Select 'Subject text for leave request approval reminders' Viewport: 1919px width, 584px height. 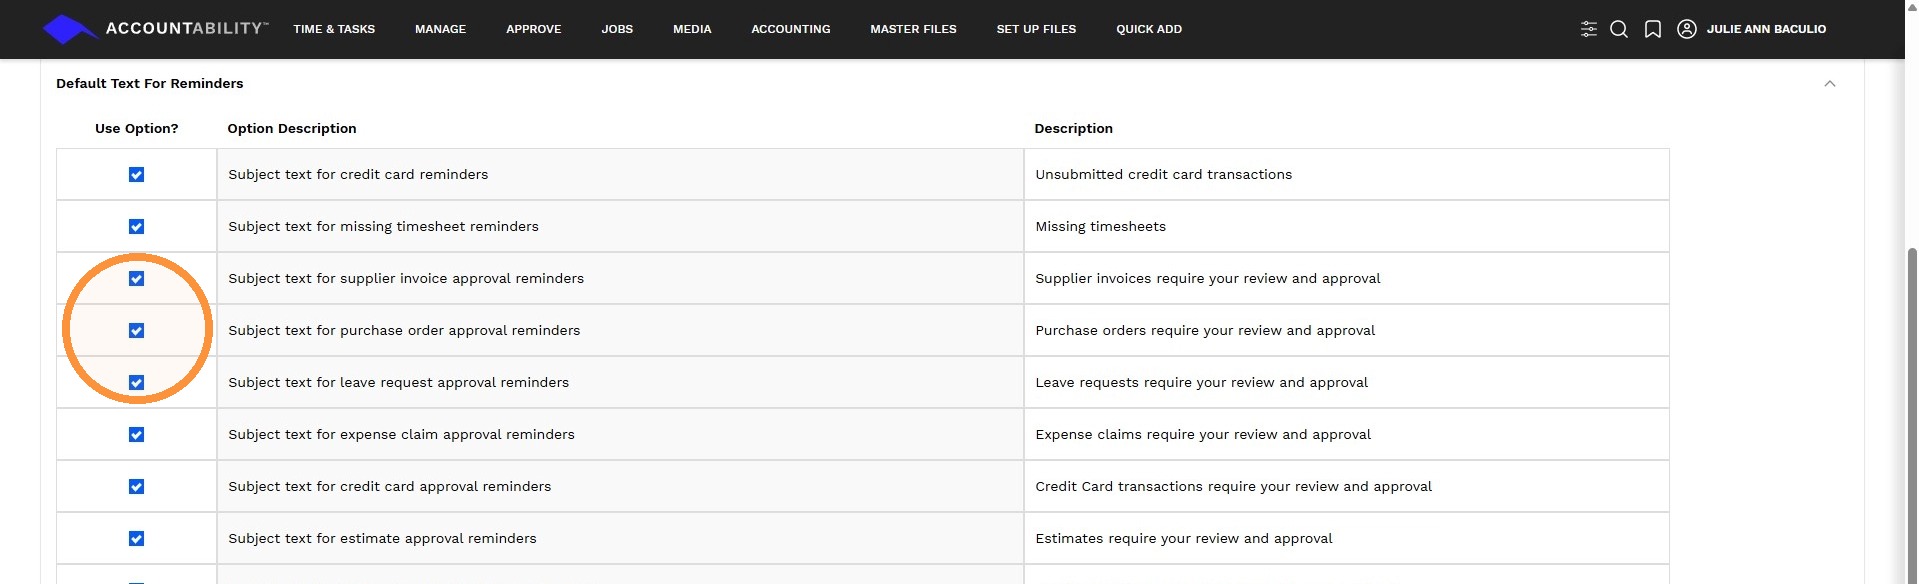pos(398,382)
